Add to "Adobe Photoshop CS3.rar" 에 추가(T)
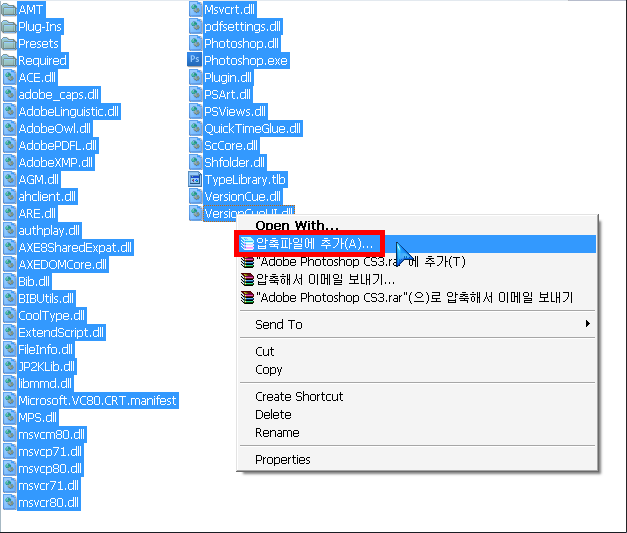The width and height of the screenshot is (627, 533). pyautogui.click(x=417, y=262)
